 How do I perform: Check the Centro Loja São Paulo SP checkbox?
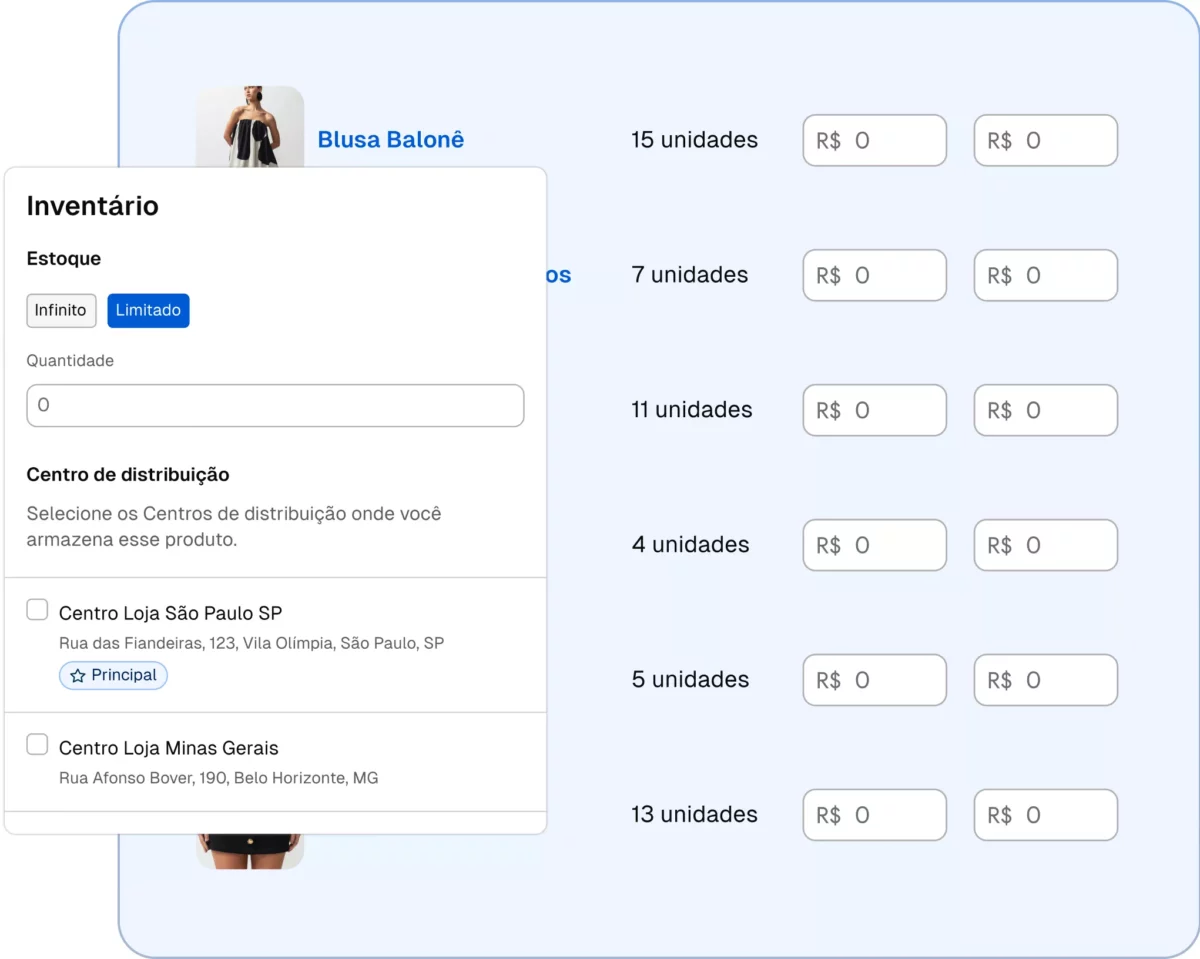37,610
